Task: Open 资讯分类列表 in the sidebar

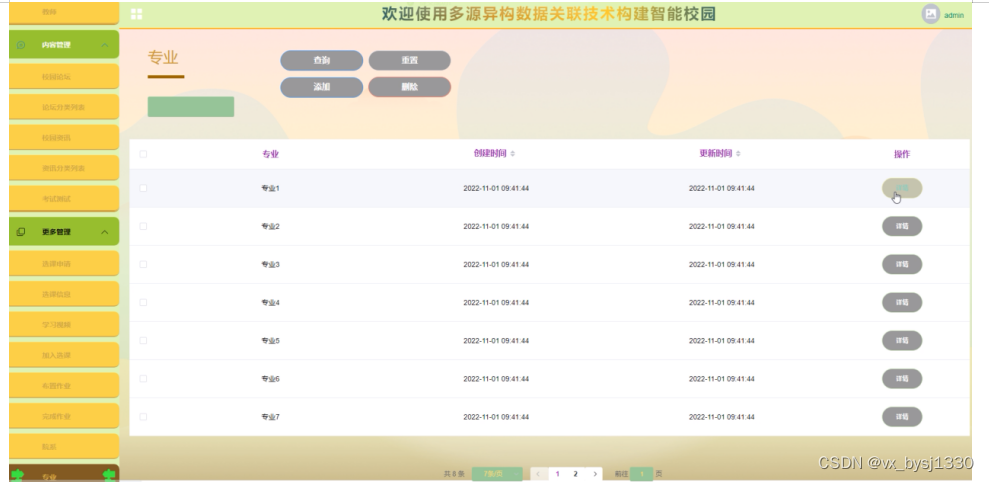Action: [x=64, y=168]
